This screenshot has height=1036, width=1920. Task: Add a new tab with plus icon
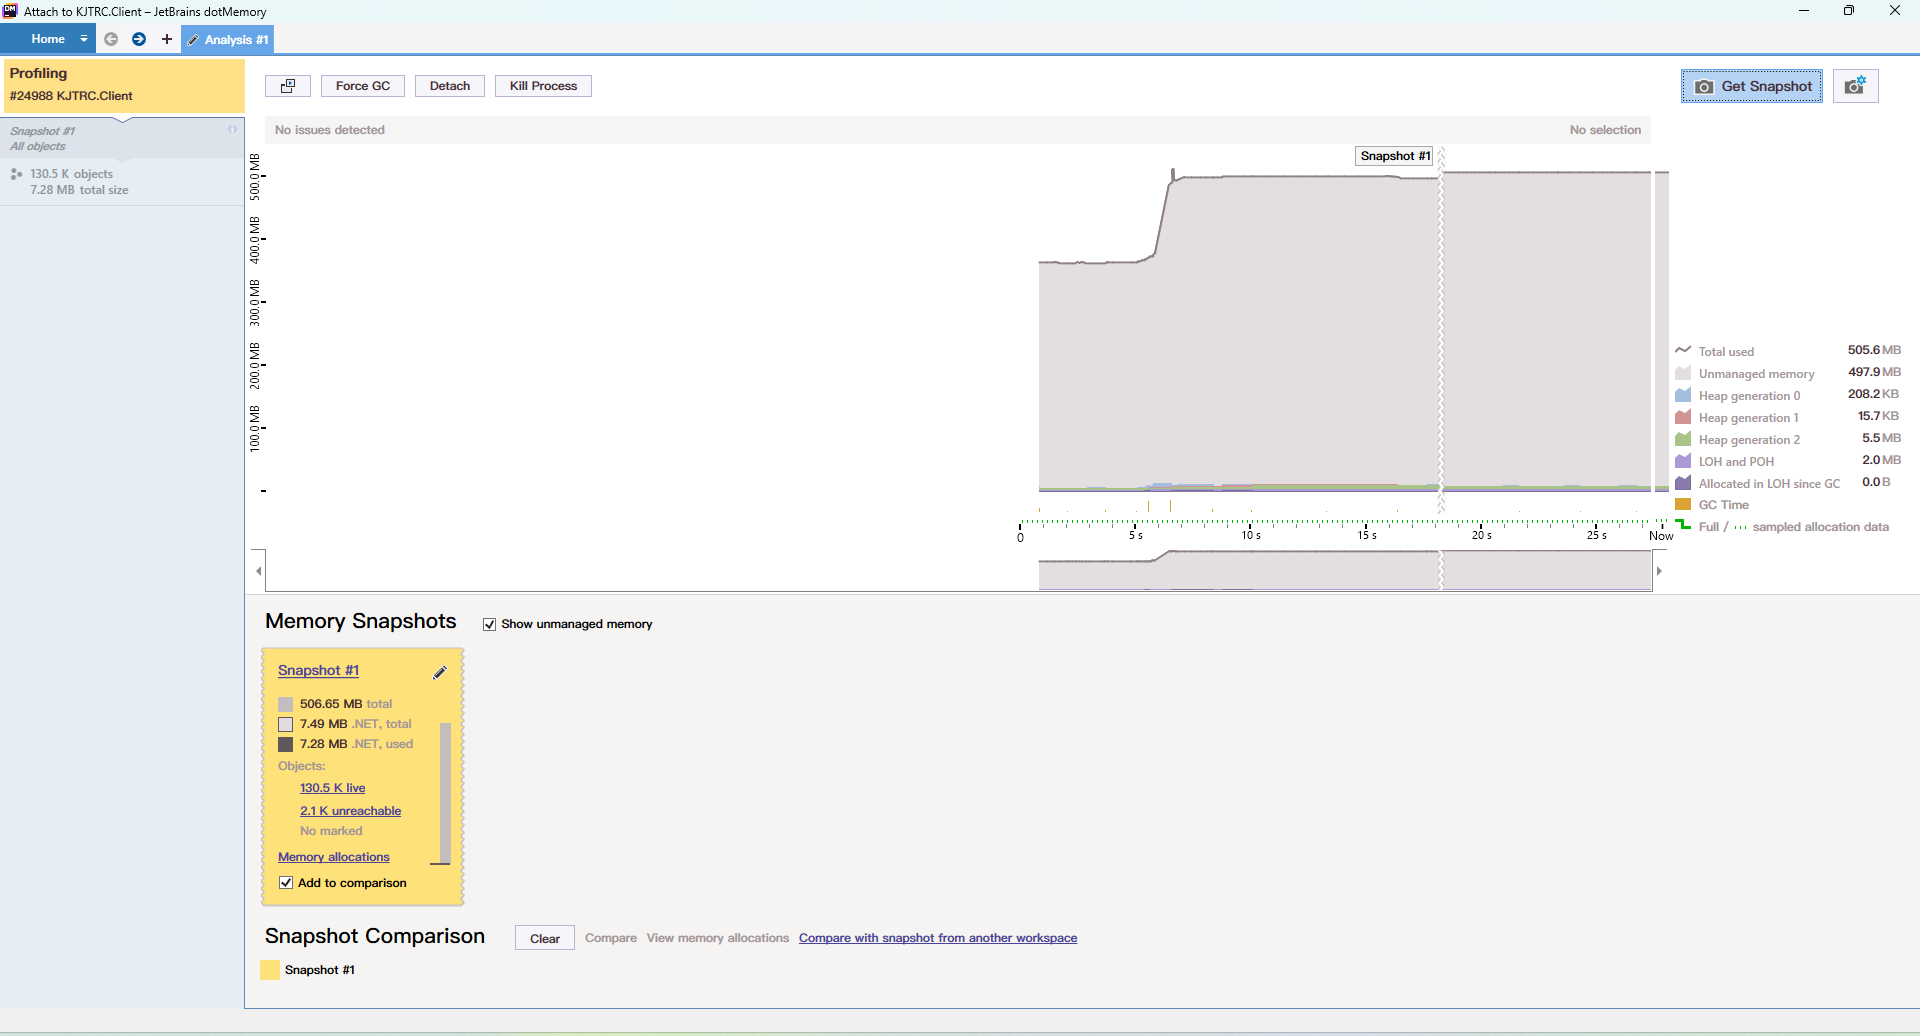point(167,39)
